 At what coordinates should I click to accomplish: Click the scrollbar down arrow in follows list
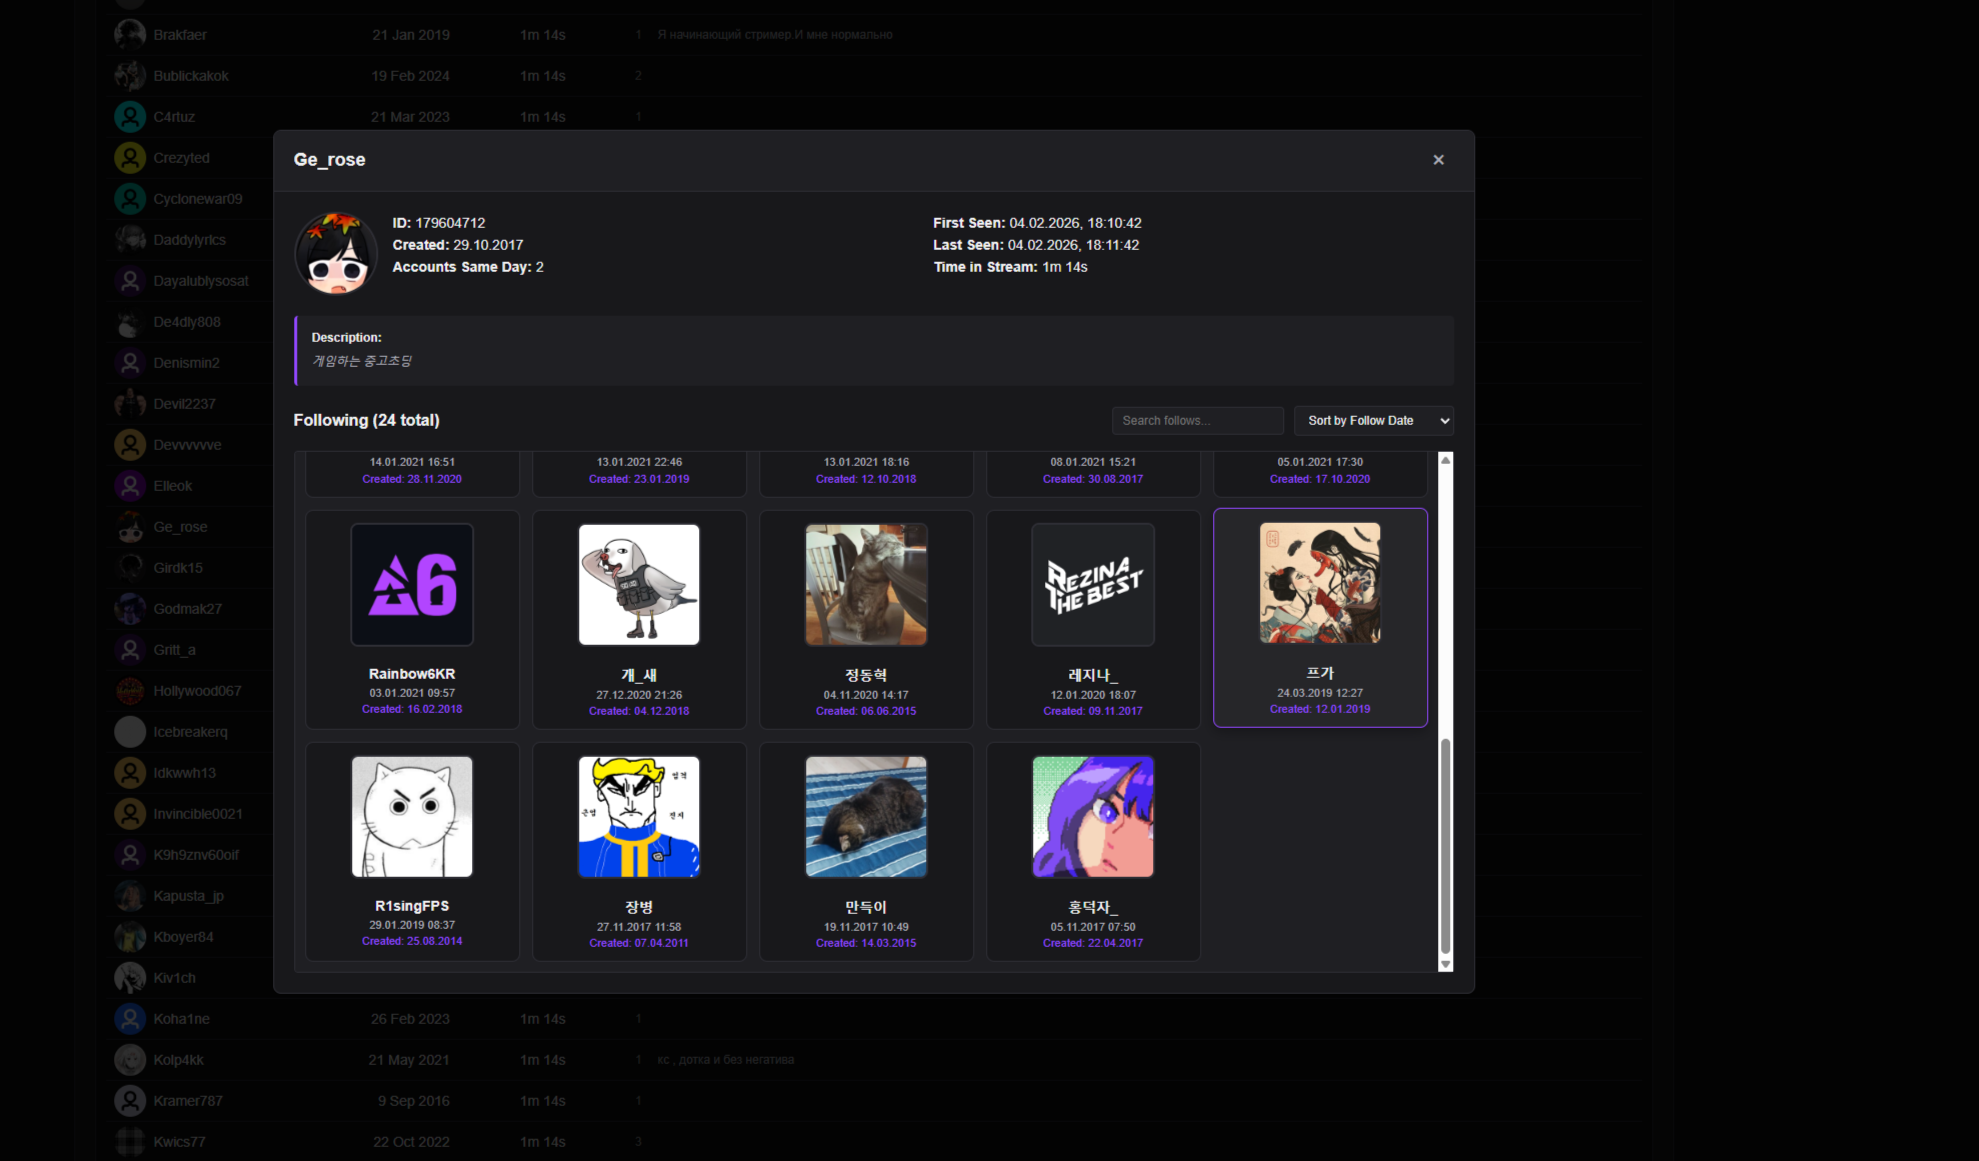coord(1445,964)
